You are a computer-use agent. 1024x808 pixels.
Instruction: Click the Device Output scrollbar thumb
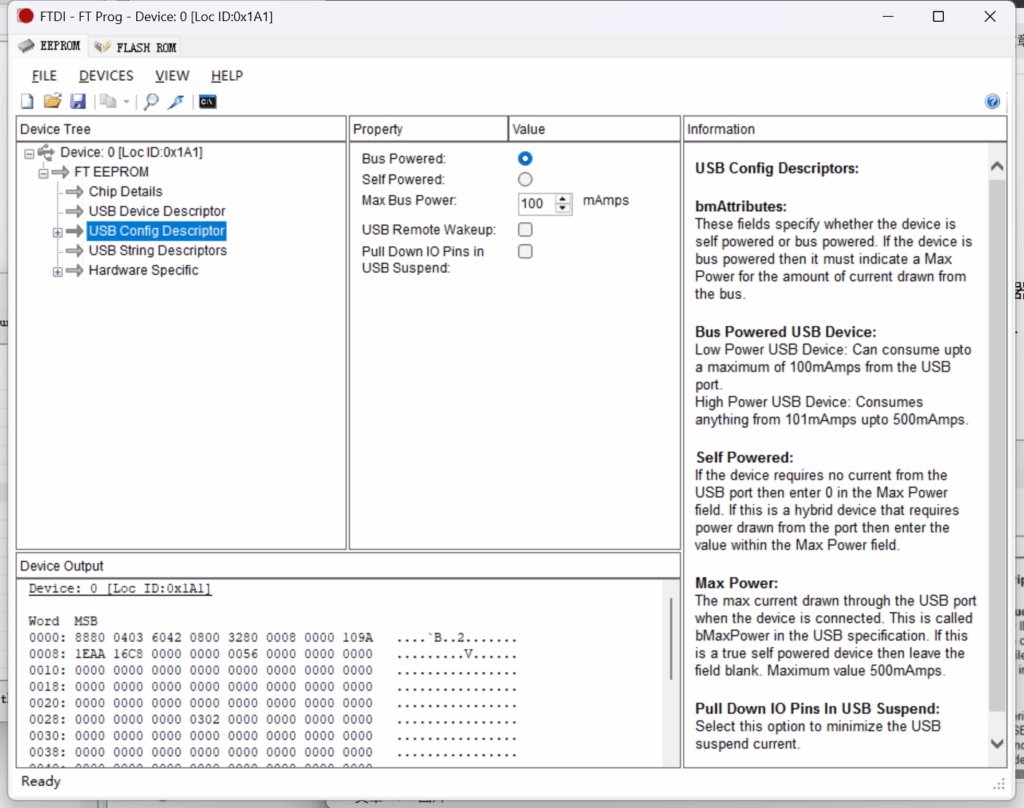(x=671, y=639)
